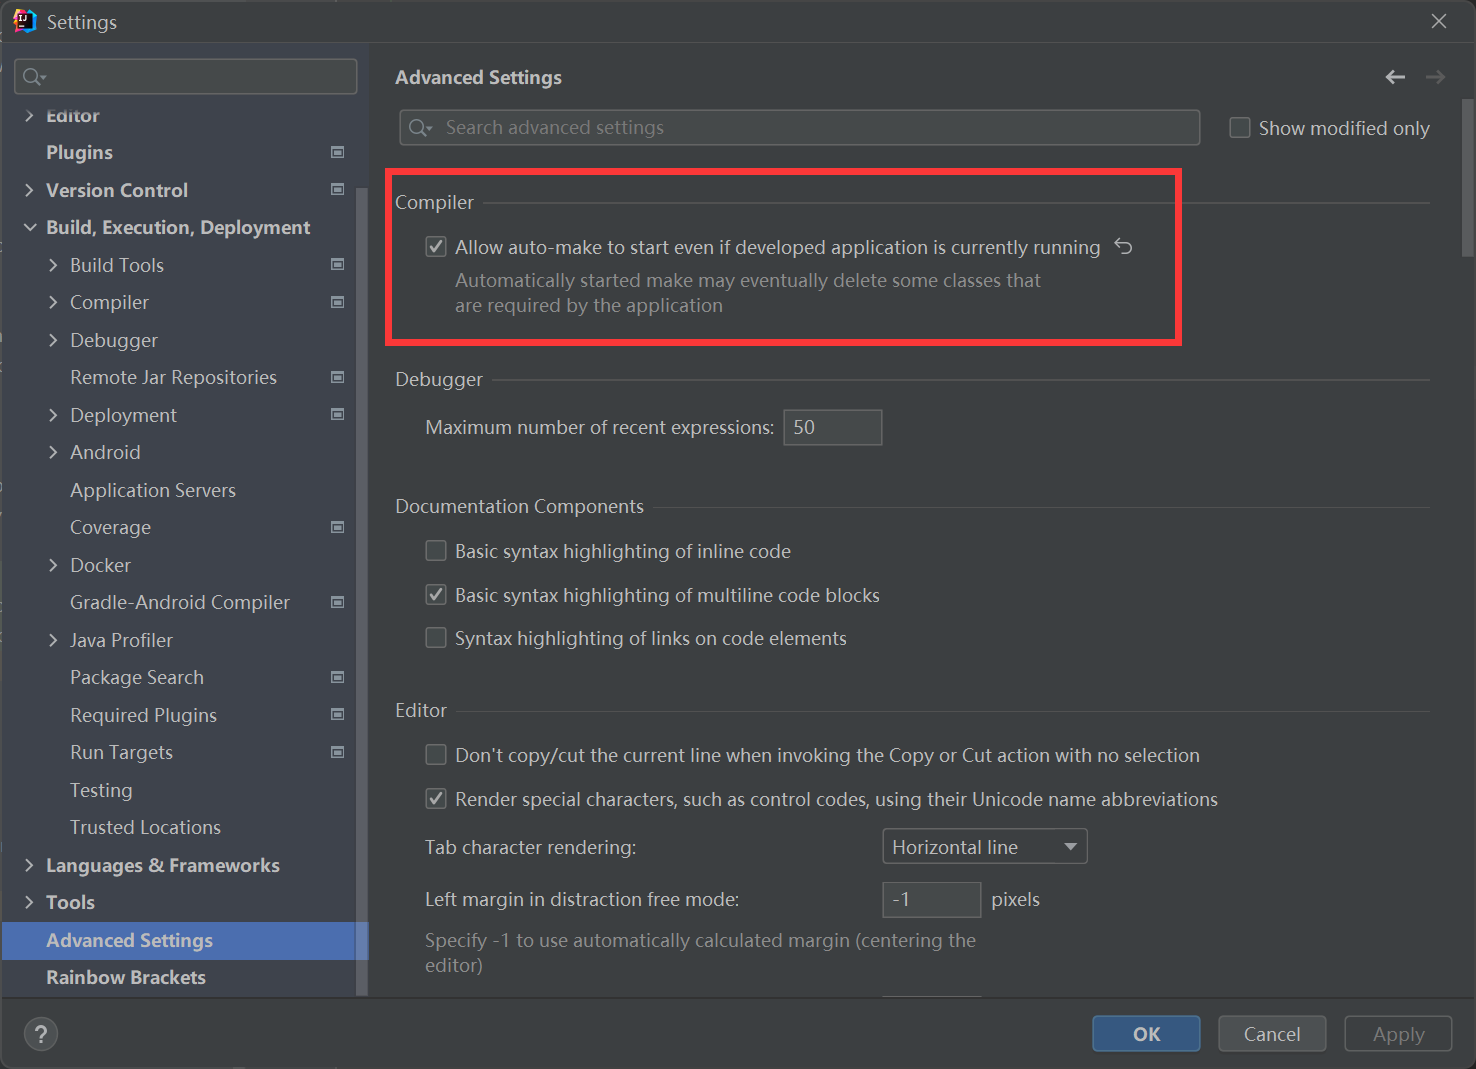
Task: Collapse Build, Execution, Deployment node
Action: point(29,227)
